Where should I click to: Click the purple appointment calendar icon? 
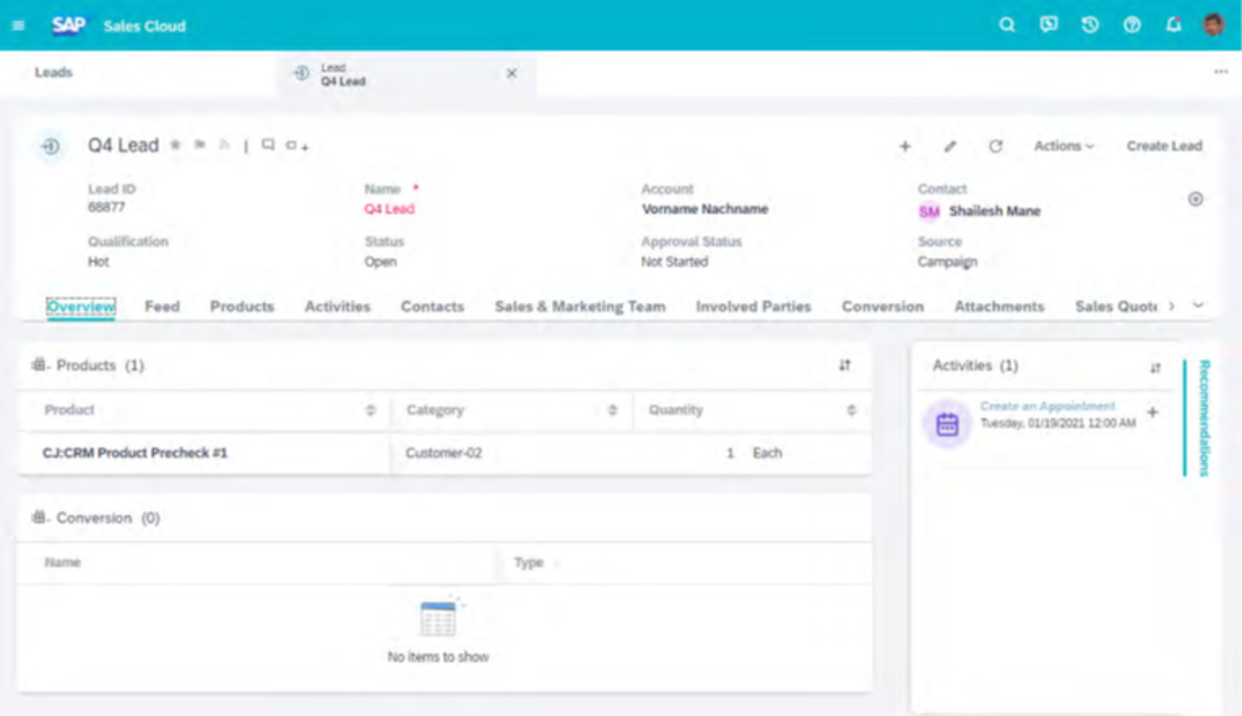pyautogui.click(x=947, y=424)
